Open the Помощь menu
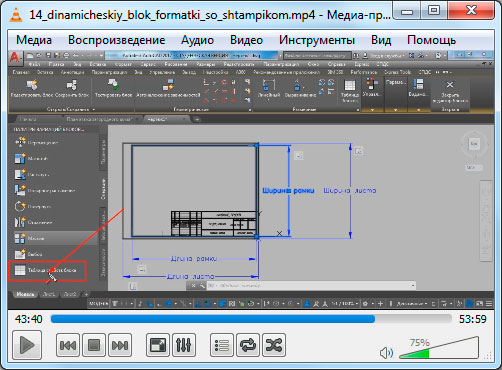 tap(431, 40)
